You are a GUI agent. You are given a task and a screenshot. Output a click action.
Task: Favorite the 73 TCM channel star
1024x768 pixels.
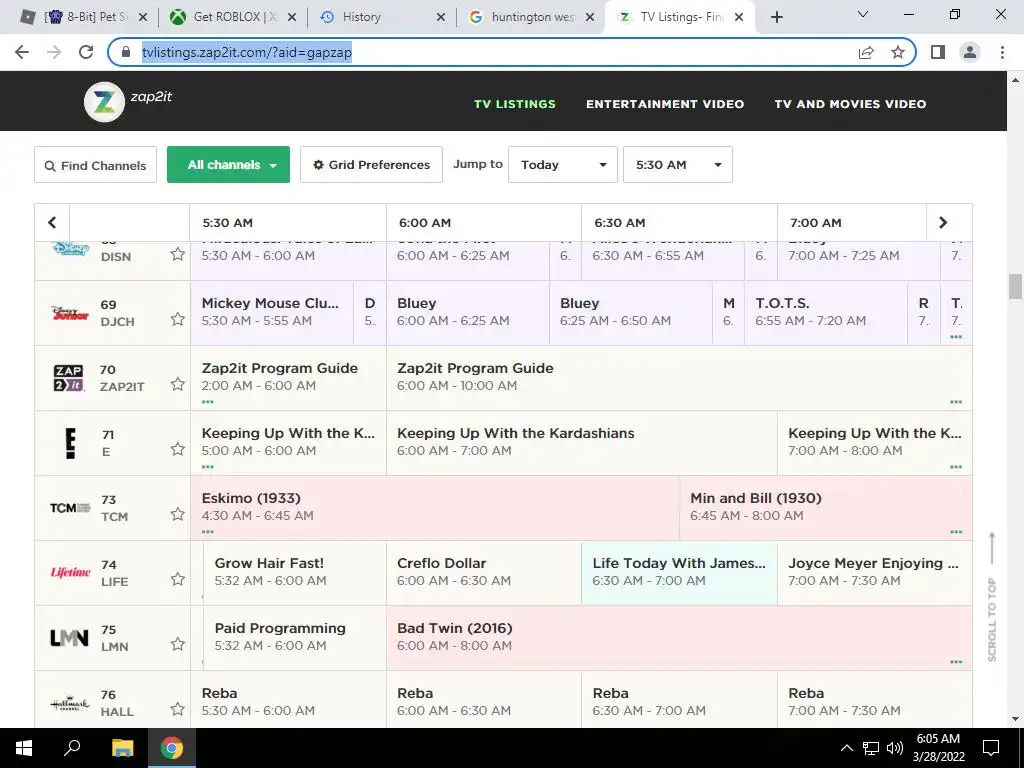point(178,514)
